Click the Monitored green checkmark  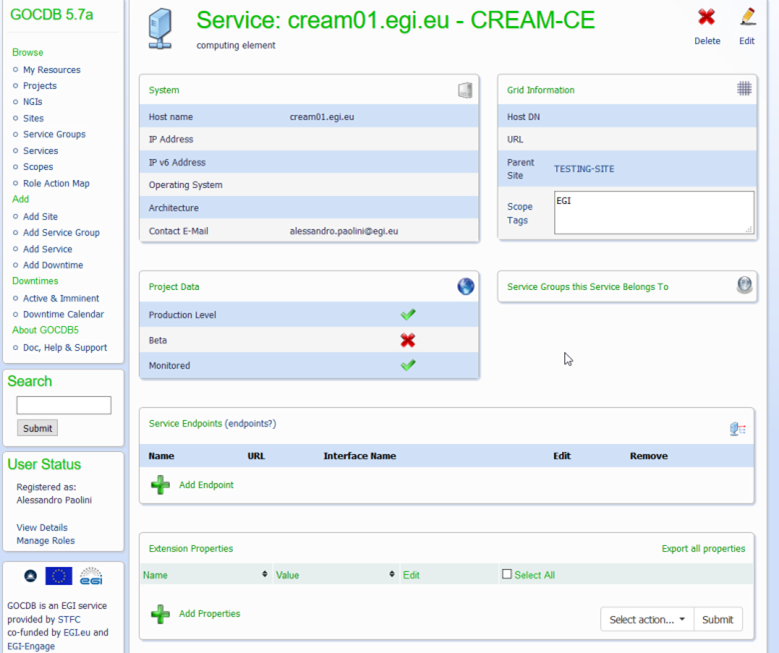click(408, 365)
